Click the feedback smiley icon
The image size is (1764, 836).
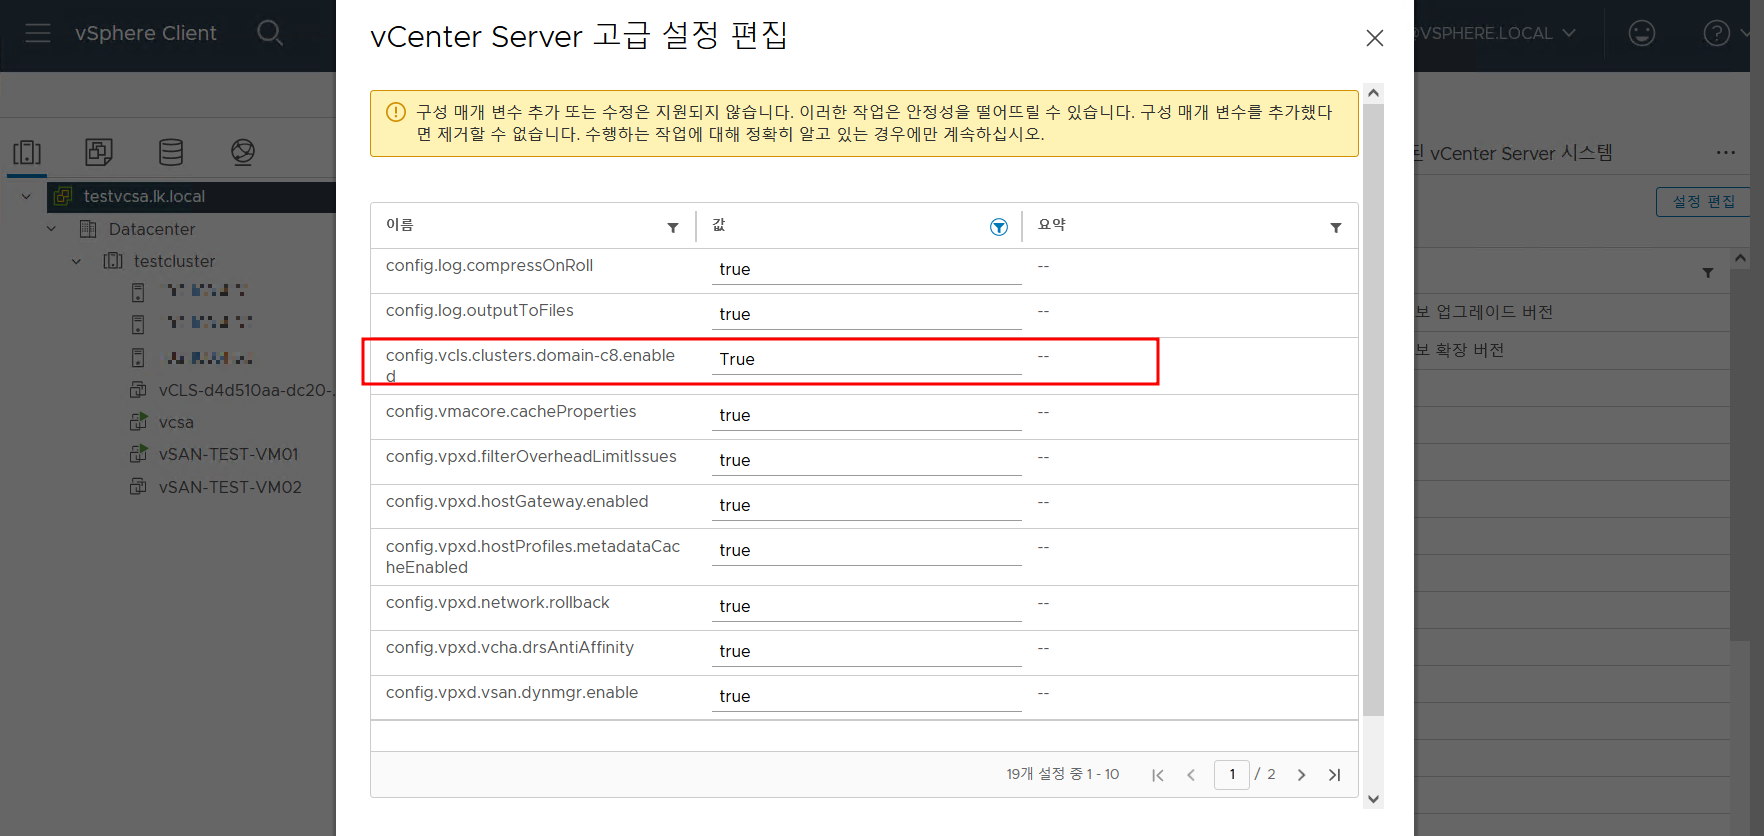1642,33
